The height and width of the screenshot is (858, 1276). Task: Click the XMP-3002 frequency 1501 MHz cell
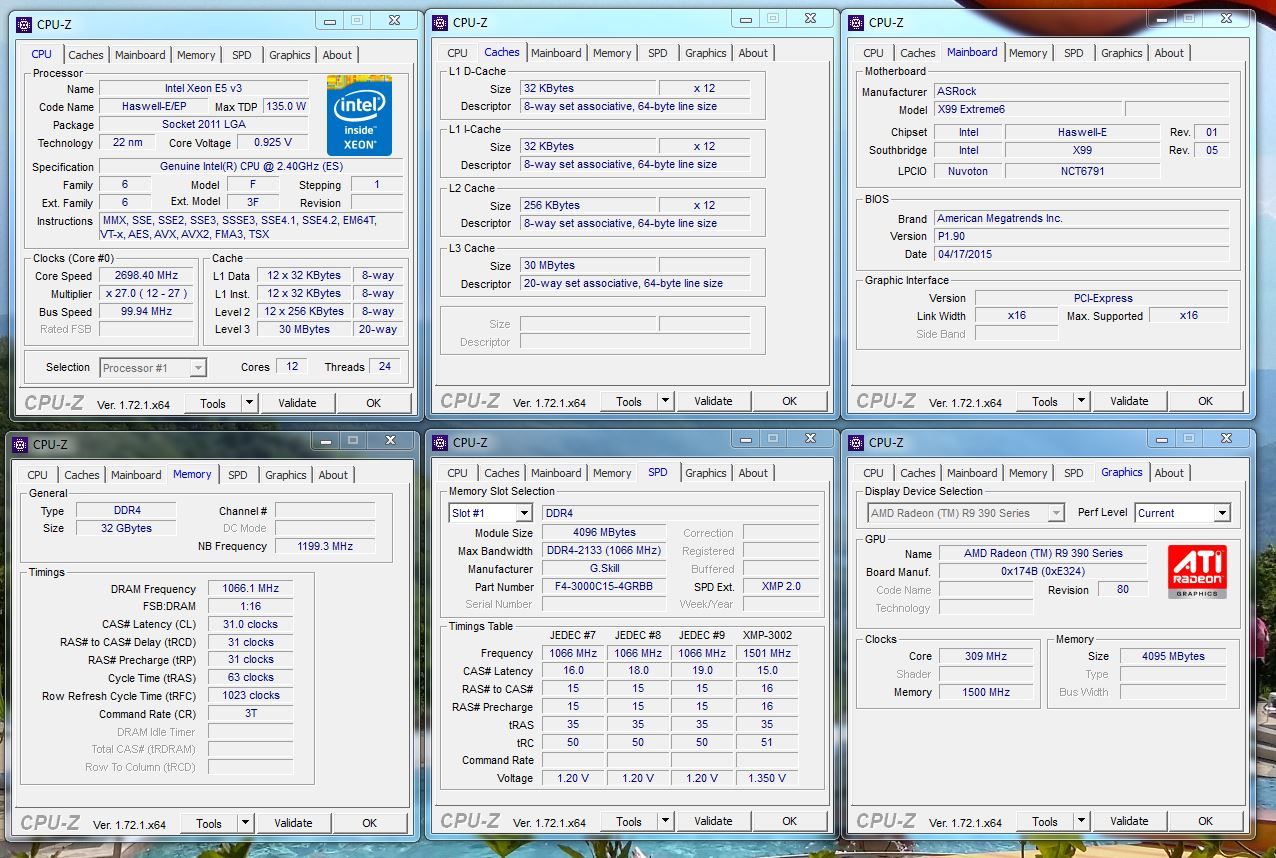point(767,654)
